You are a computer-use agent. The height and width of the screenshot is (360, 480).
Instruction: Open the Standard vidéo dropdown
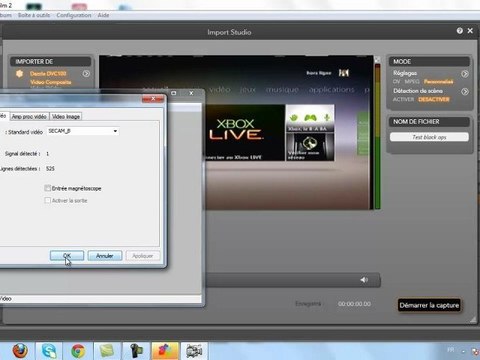pyautogui.click(x=83, y=131)
